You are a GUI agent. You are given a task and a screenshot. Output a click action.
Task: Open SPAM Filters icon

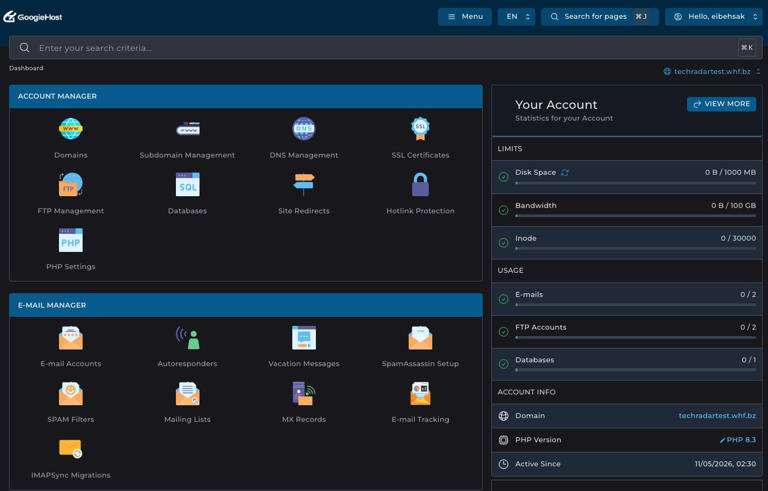[71, 393]
